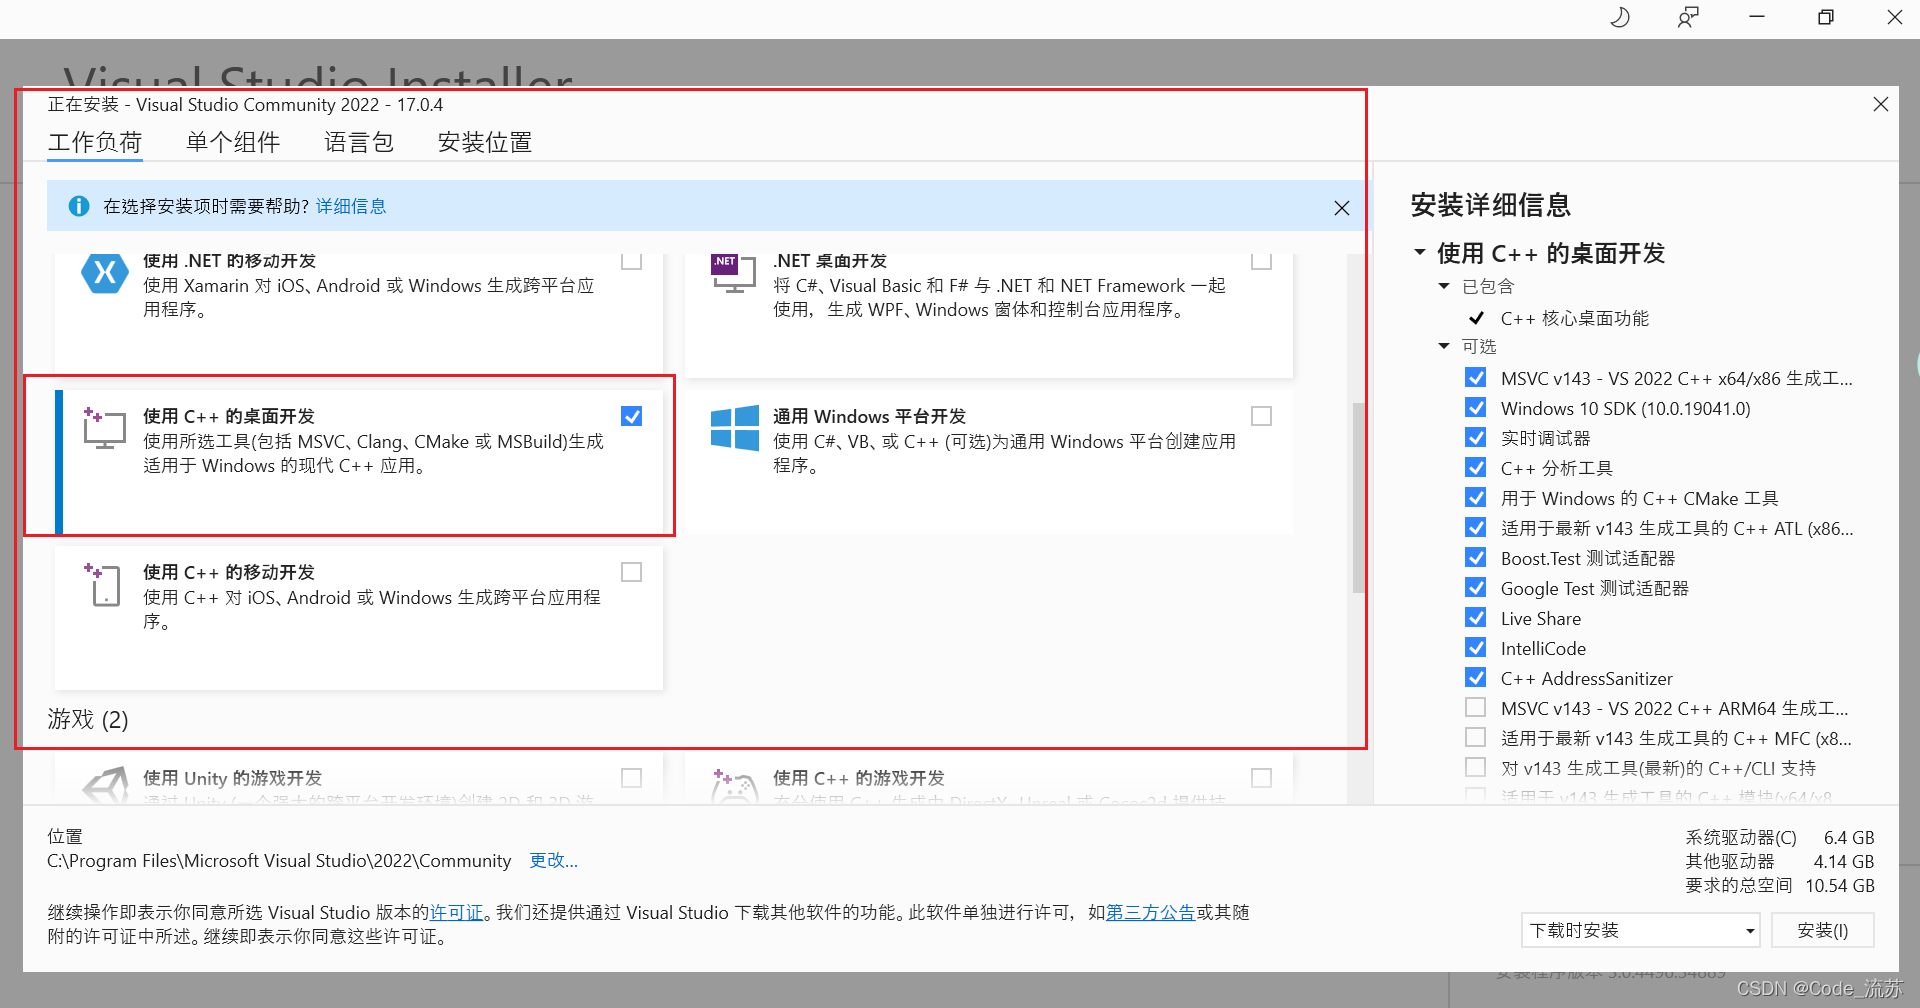The height and width of the screenshot is (1008, 1920).
Task: Click the C++ 移动开发 phone icon
Action: (102, 584)
